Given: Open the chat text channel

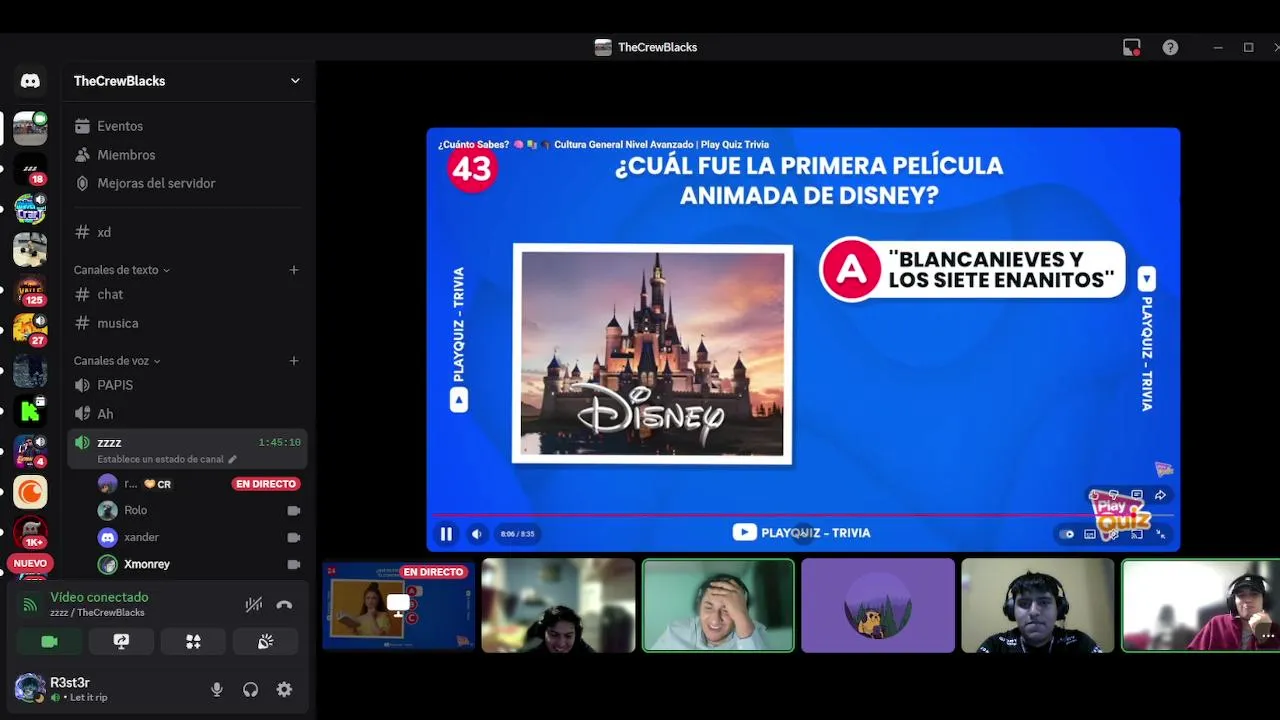Looking at the screenshot, I should (188, 294).
